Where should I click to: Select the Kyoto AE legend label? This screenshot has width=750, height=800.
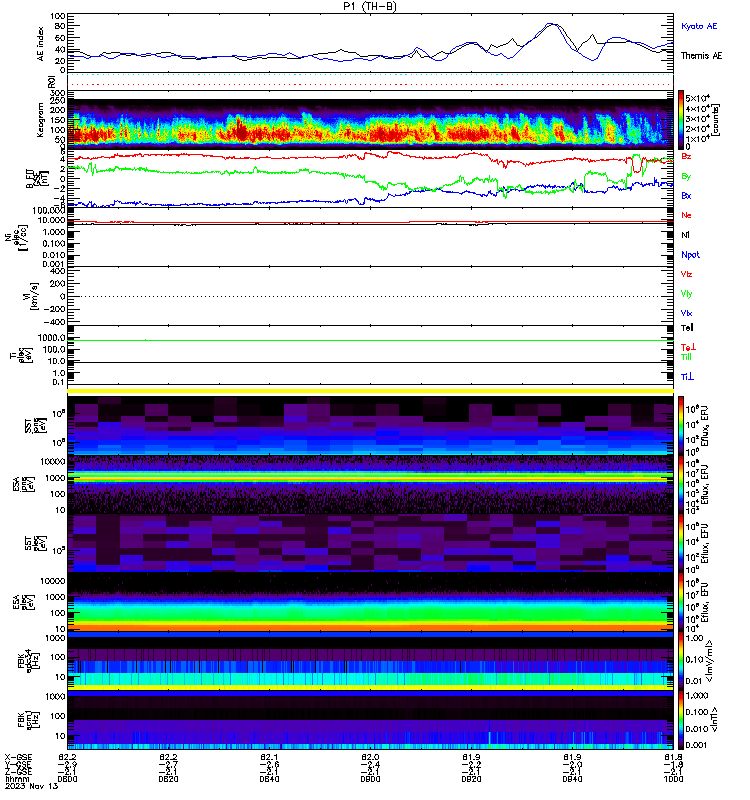(x=699, y=26)
